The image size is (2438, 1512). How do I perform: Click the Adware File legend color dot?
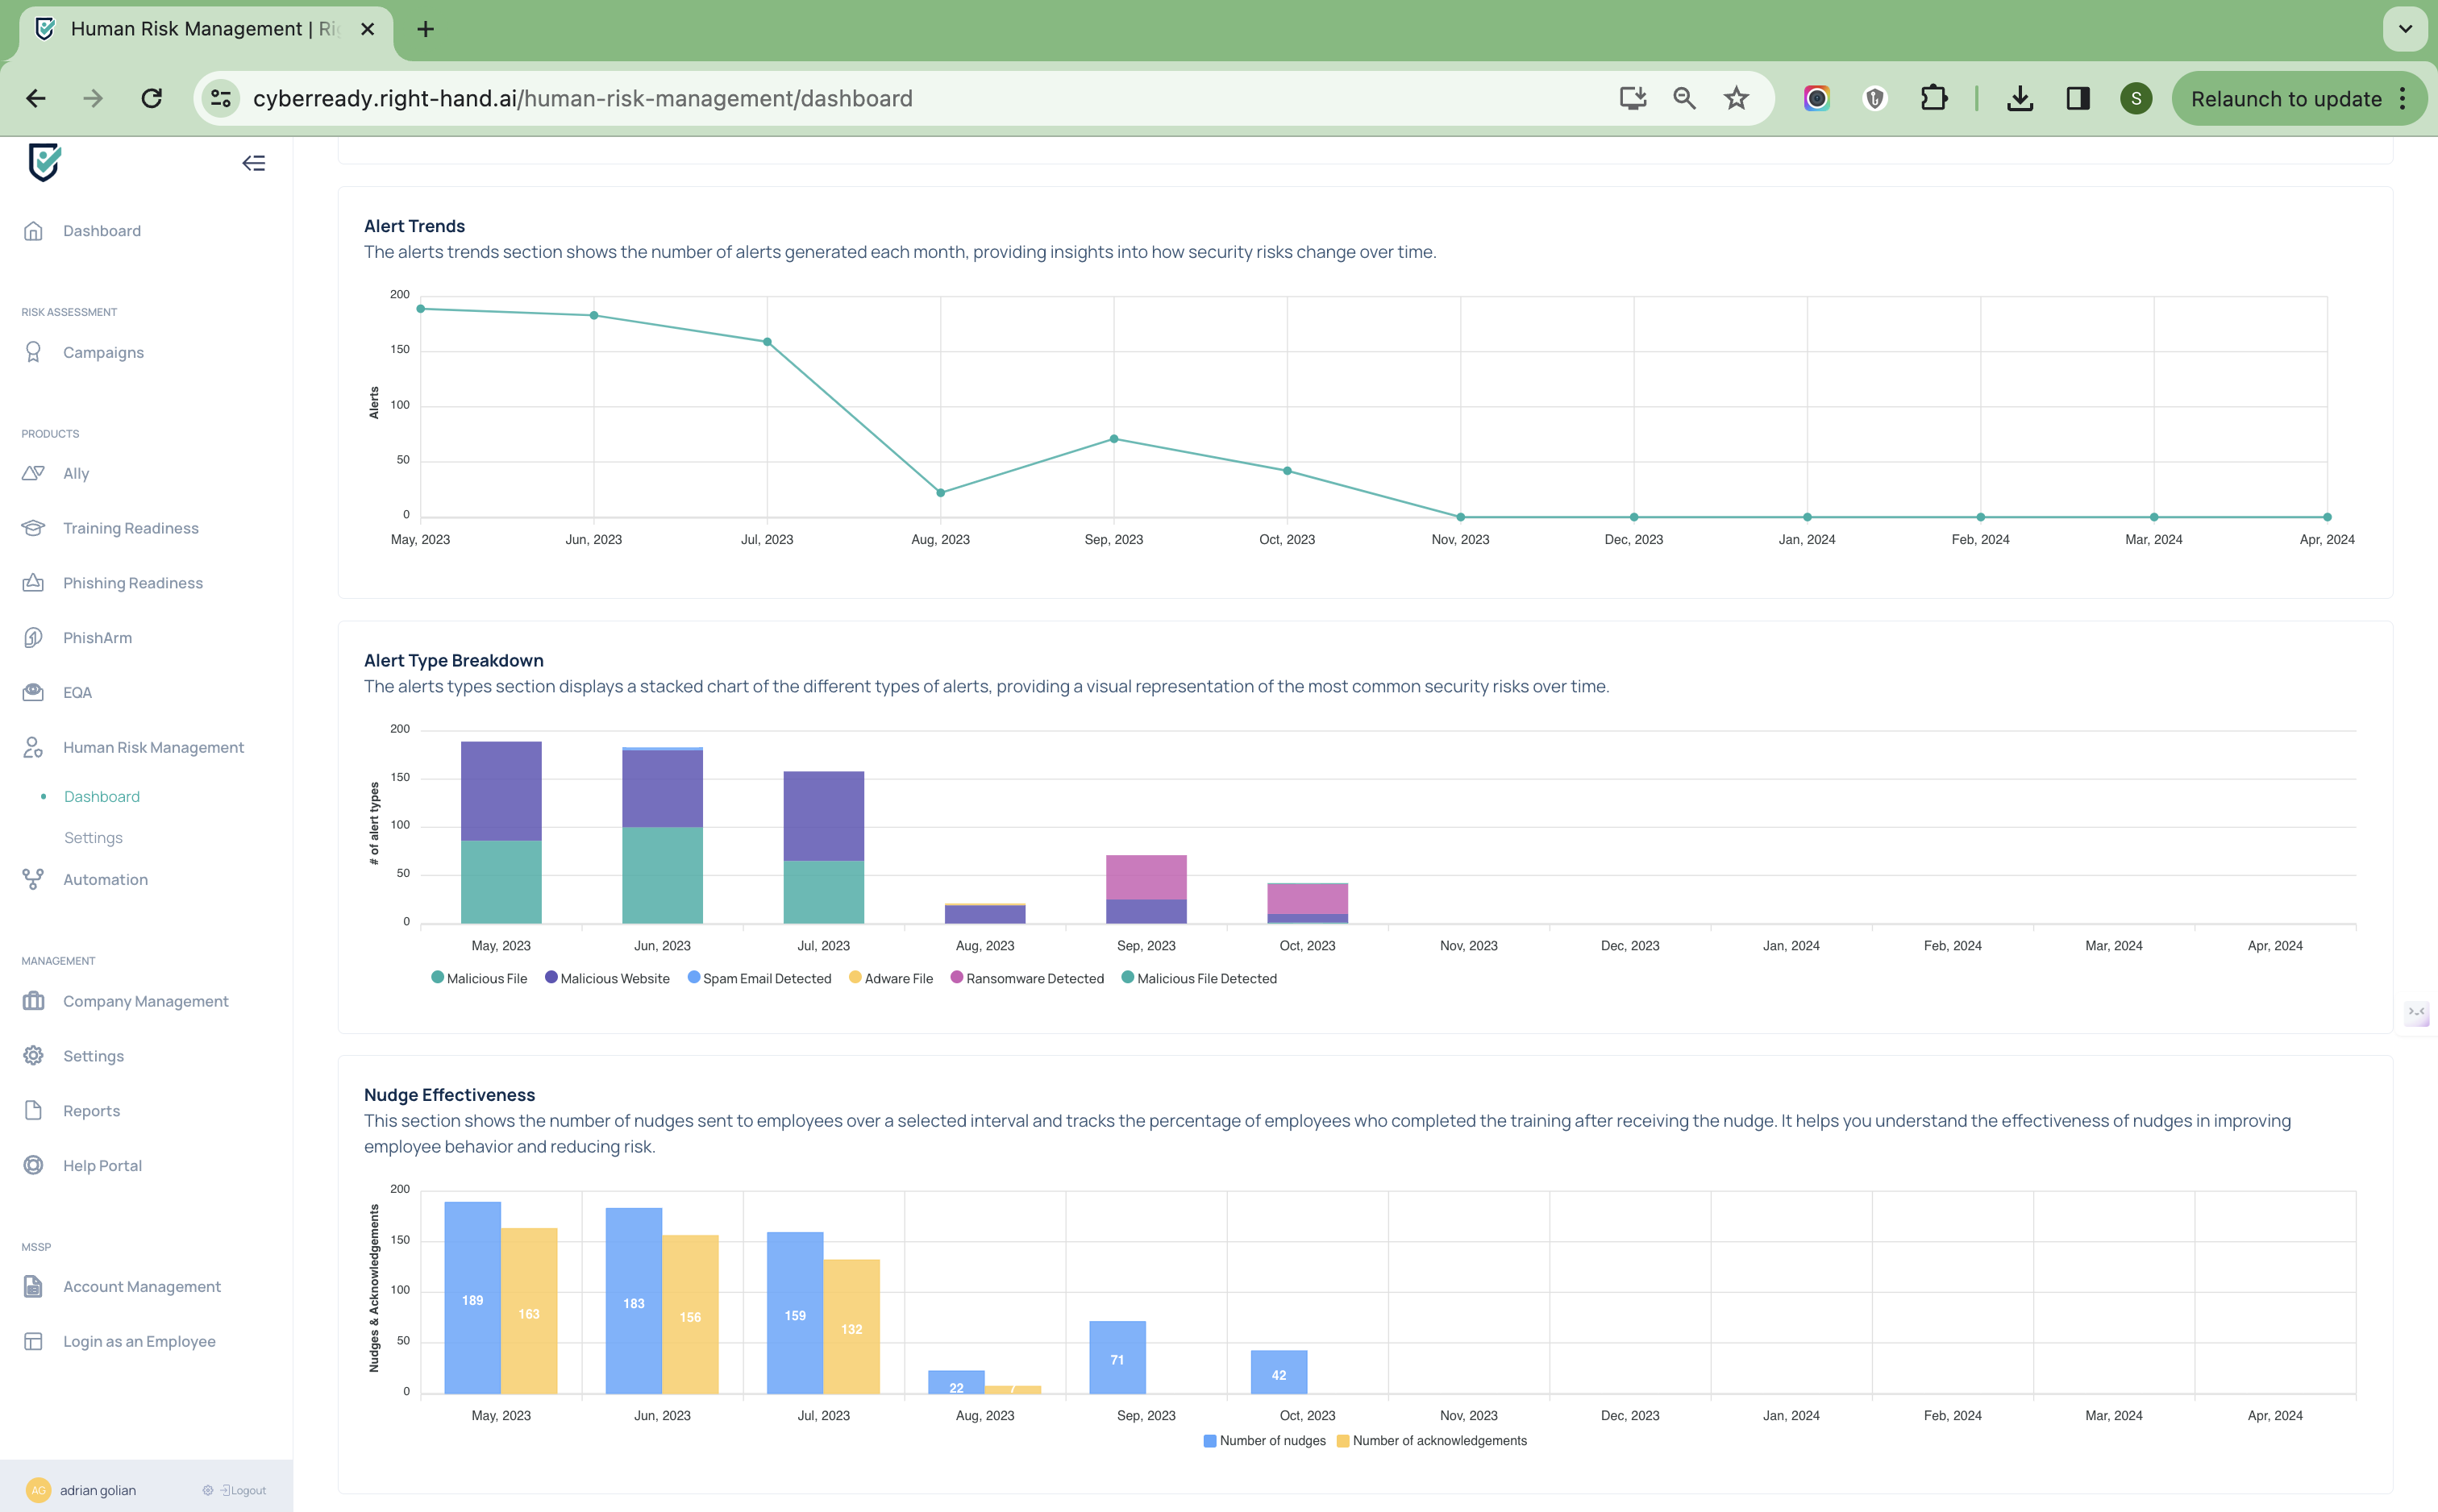tap(855, 977)
